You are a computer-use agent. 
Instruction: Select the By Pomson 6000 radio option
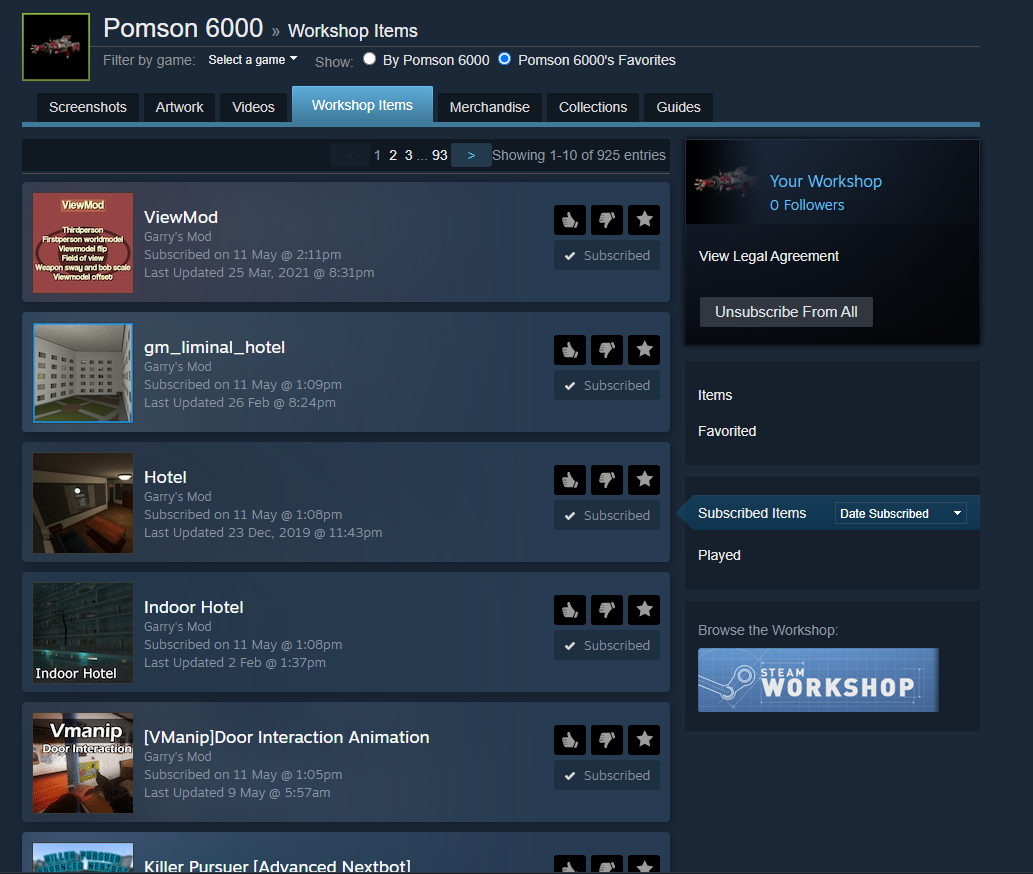coord(370,59)
